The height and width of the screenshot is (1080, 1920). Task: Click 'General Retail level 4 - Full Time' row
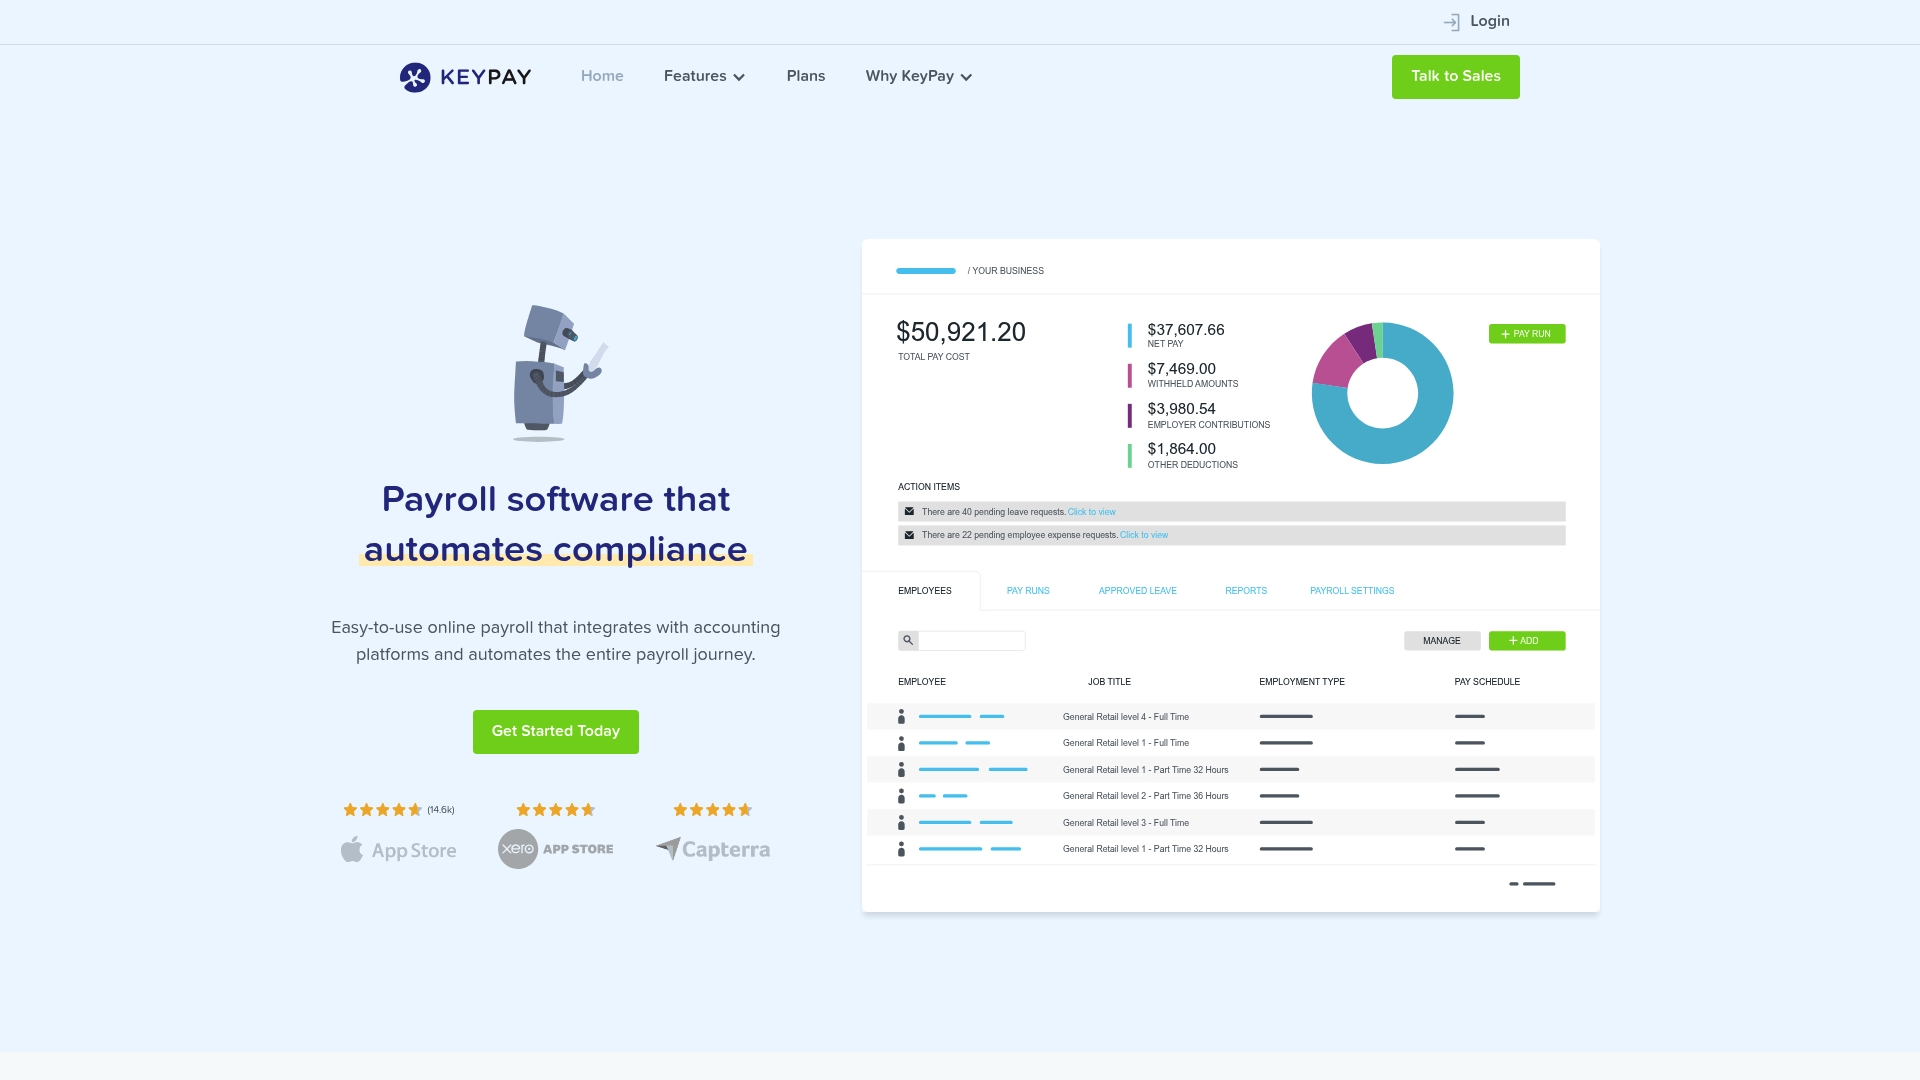(1230, 717)
